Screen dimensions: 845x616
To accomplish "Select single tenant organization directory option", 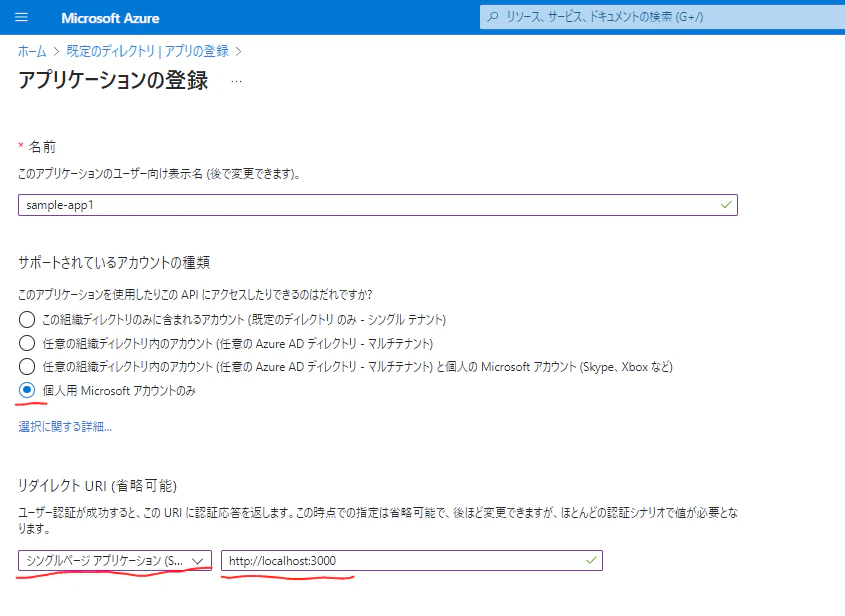I will click(x=26, y=320).
